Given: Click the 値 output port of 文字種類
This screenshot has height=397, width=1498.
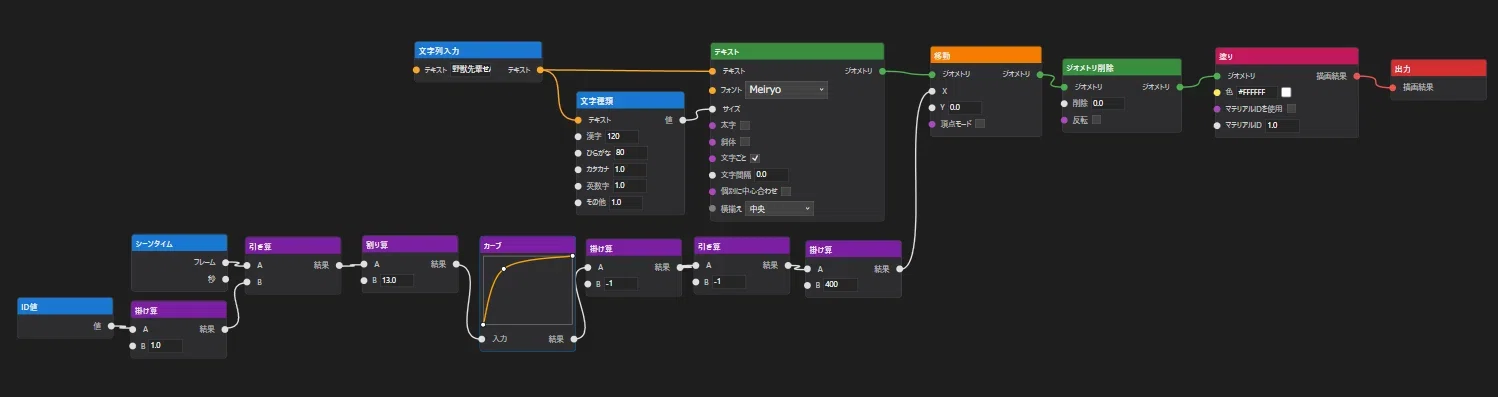Looking at the screenshot, I should click(x=683, y=120).
